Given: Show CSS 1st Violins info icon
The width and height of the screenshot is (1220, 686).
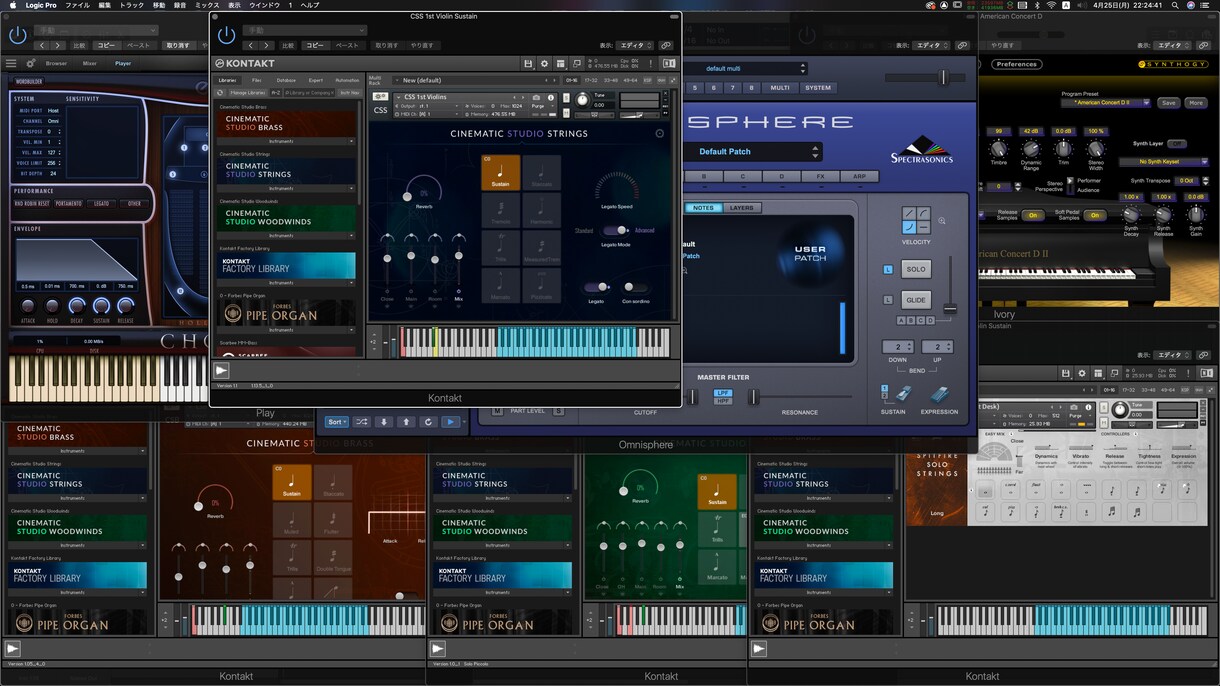Looking at the screenshot, I should (x=550, y=97).
